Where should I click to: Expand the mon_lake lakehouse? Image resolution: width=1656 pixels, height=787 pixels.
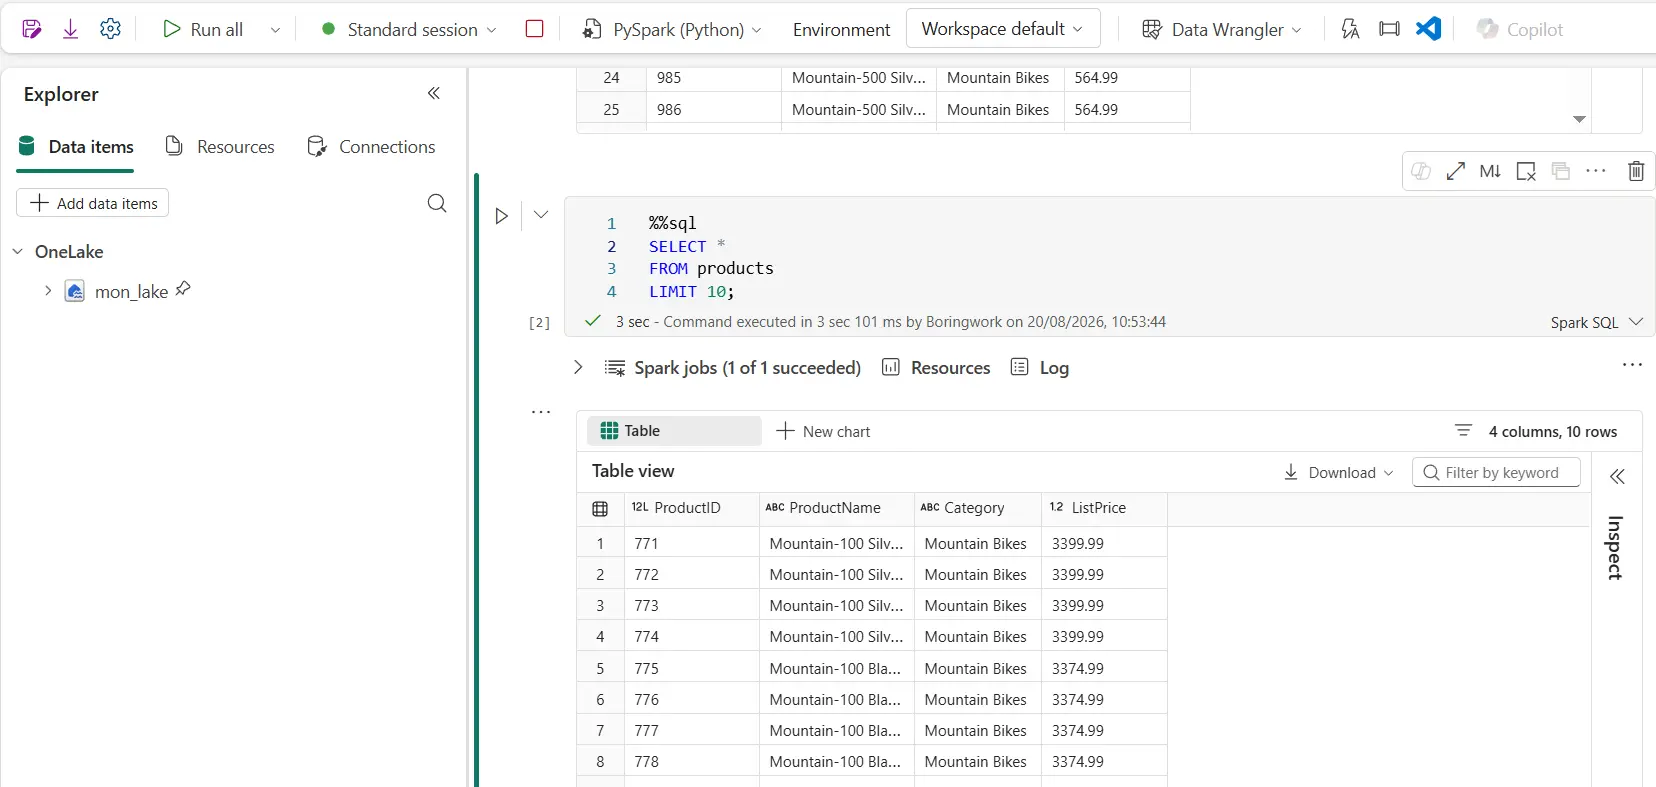click(x=47, y=291)
